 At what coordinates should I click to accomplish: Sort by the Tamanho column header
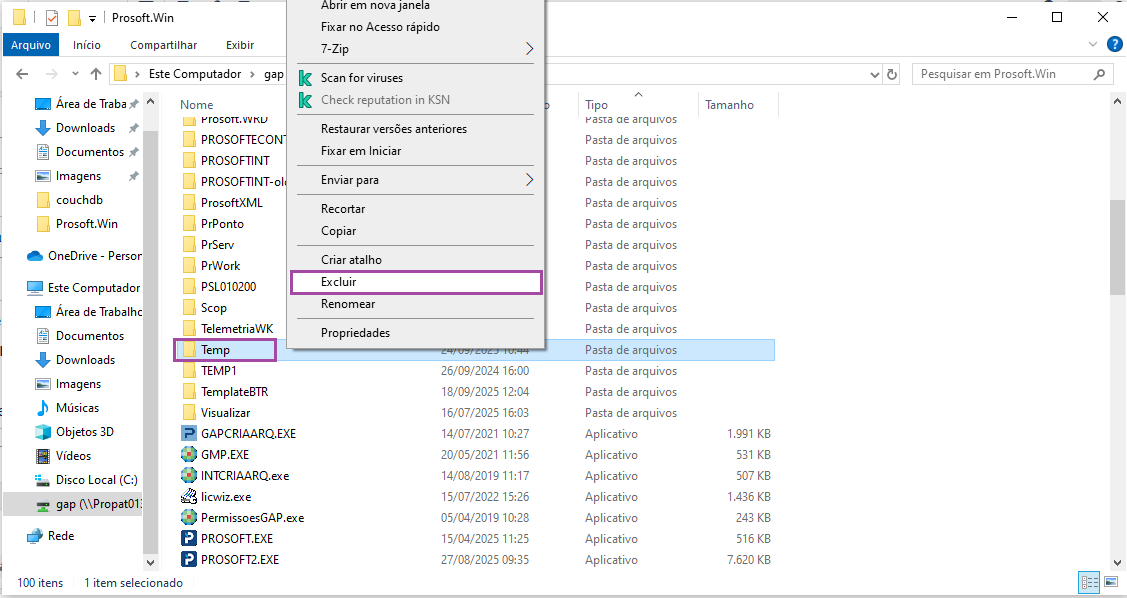729,105
